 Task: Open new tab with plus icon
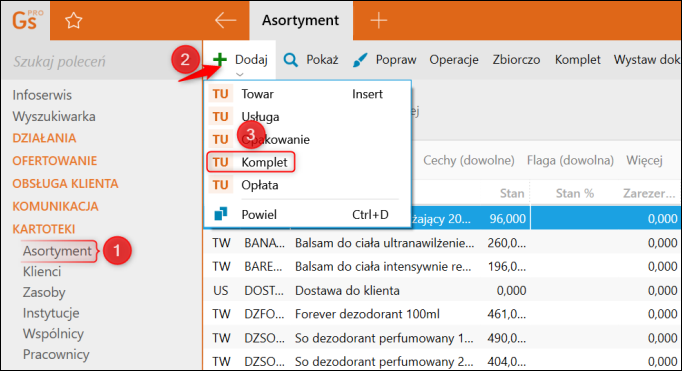pyautogui.click(x=378, y=20)
